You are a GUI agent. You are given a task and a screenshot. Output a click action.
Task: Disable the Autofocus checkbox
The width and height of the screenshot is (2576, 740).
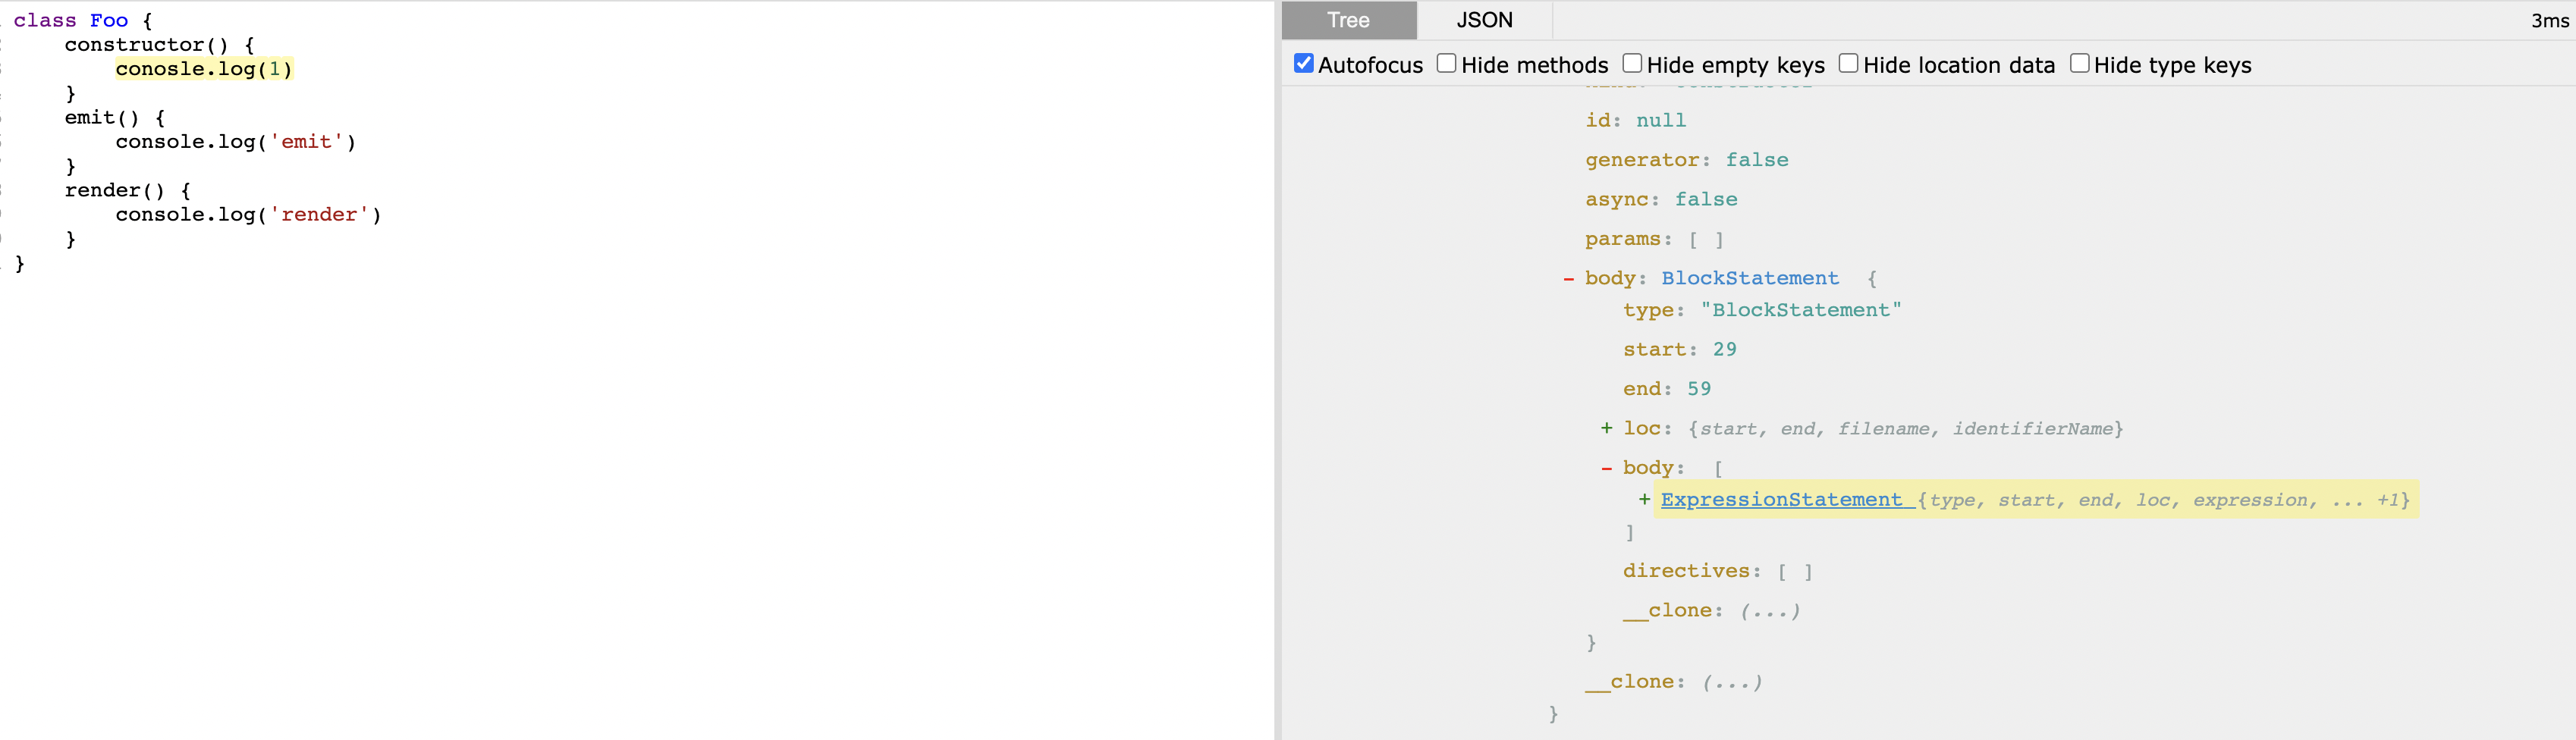[x=1303, y=64]
